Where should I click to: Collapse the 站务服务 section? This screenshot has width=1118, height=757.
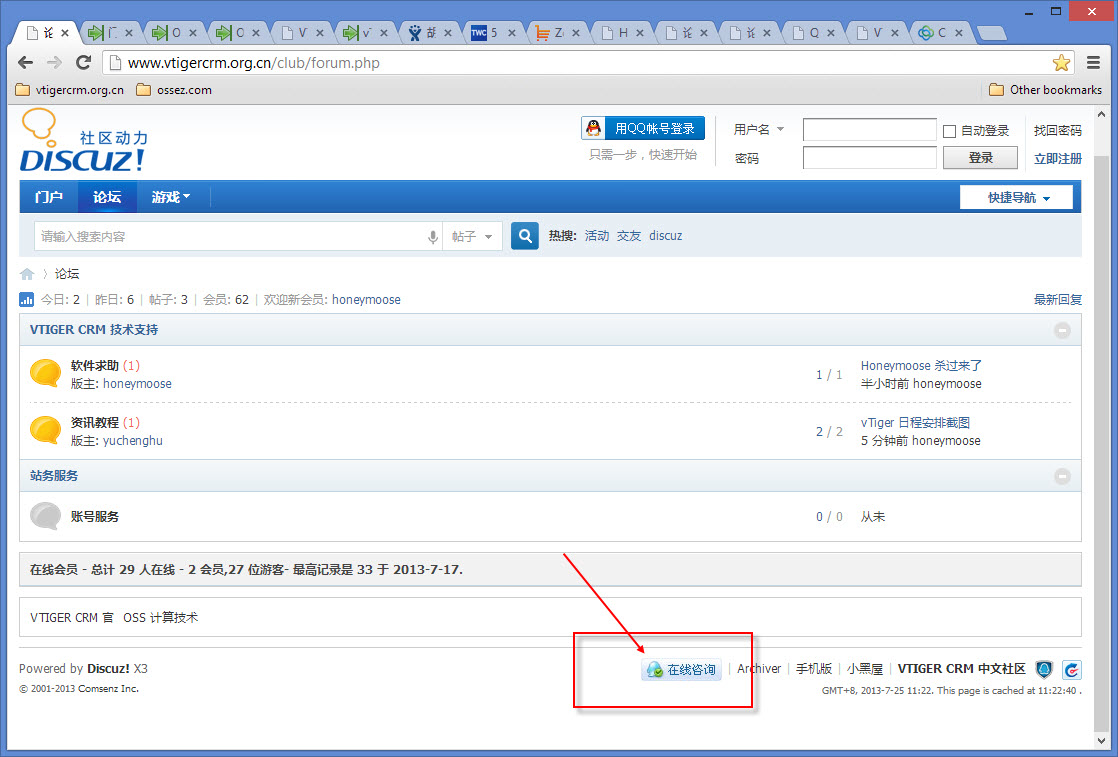(1062, 476)
